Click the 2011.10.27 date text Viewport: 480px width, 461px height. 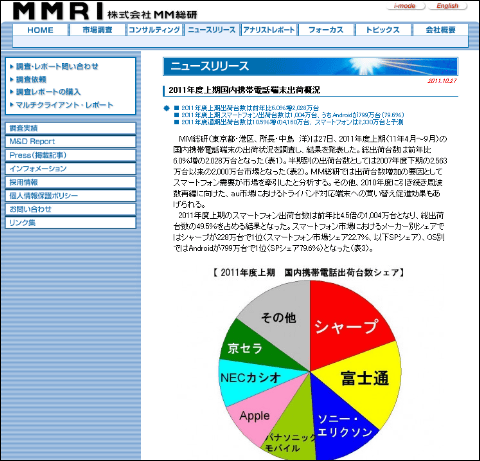(x=442, y=81)
